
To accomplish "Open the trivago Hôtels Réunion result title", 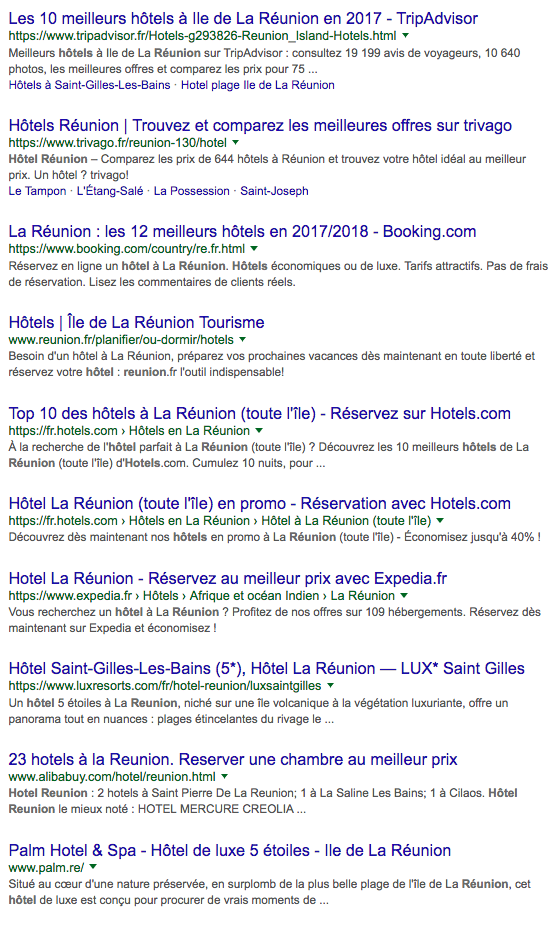I will (x=260, y=125).
